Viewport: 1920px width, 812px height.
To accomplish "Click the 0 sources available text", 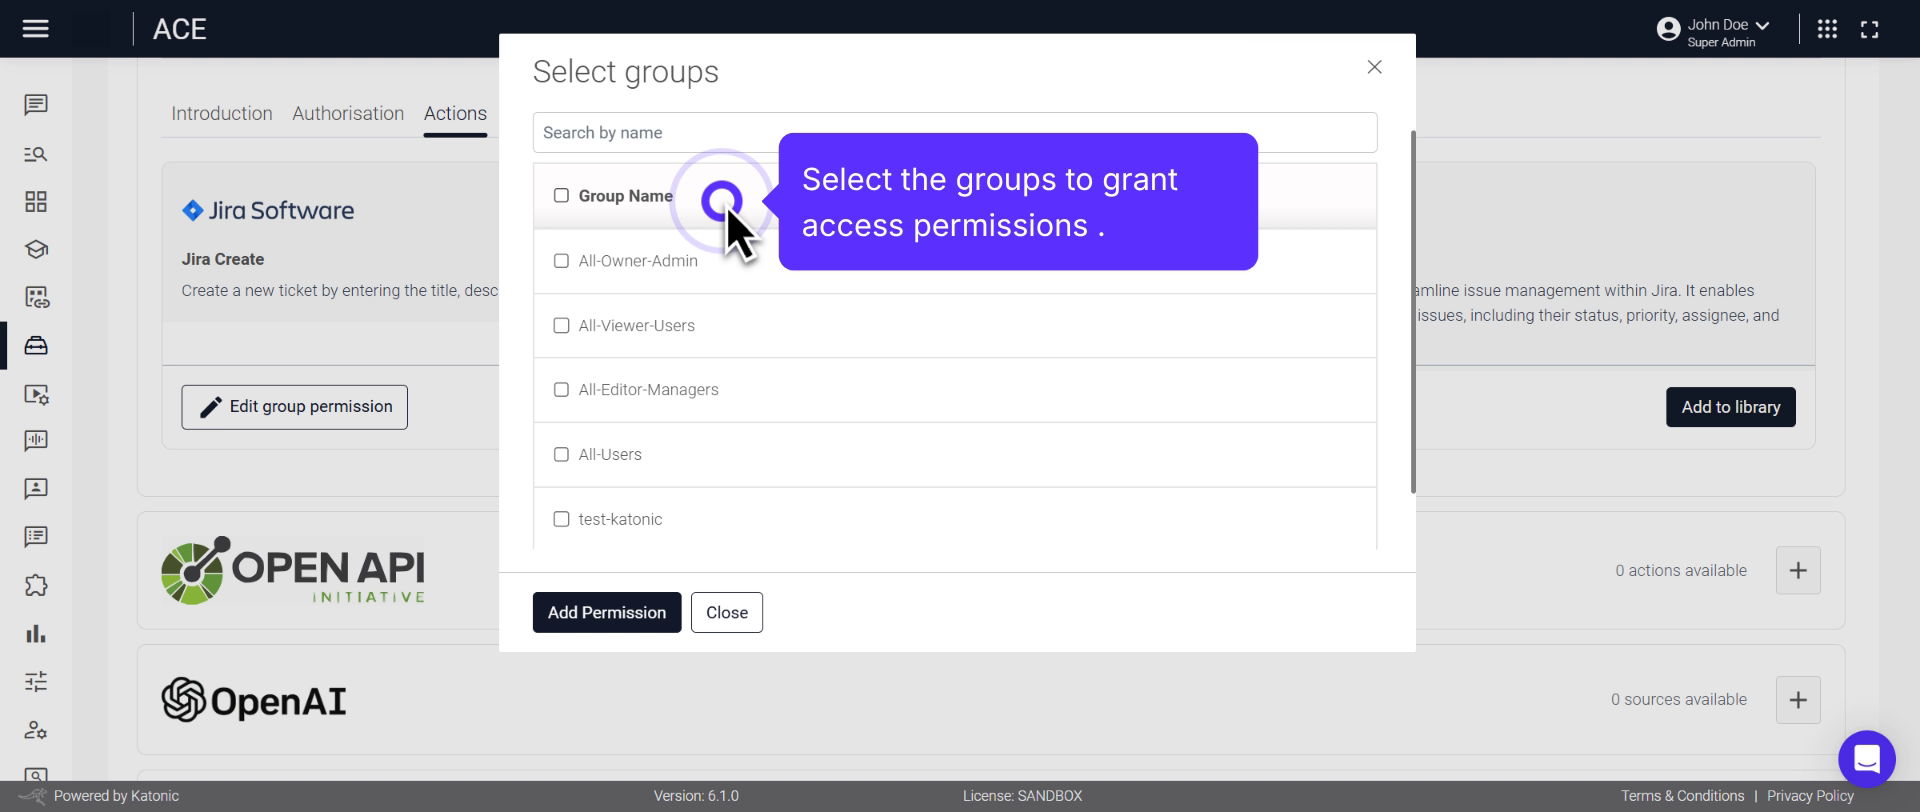I will pos(1679,700).
